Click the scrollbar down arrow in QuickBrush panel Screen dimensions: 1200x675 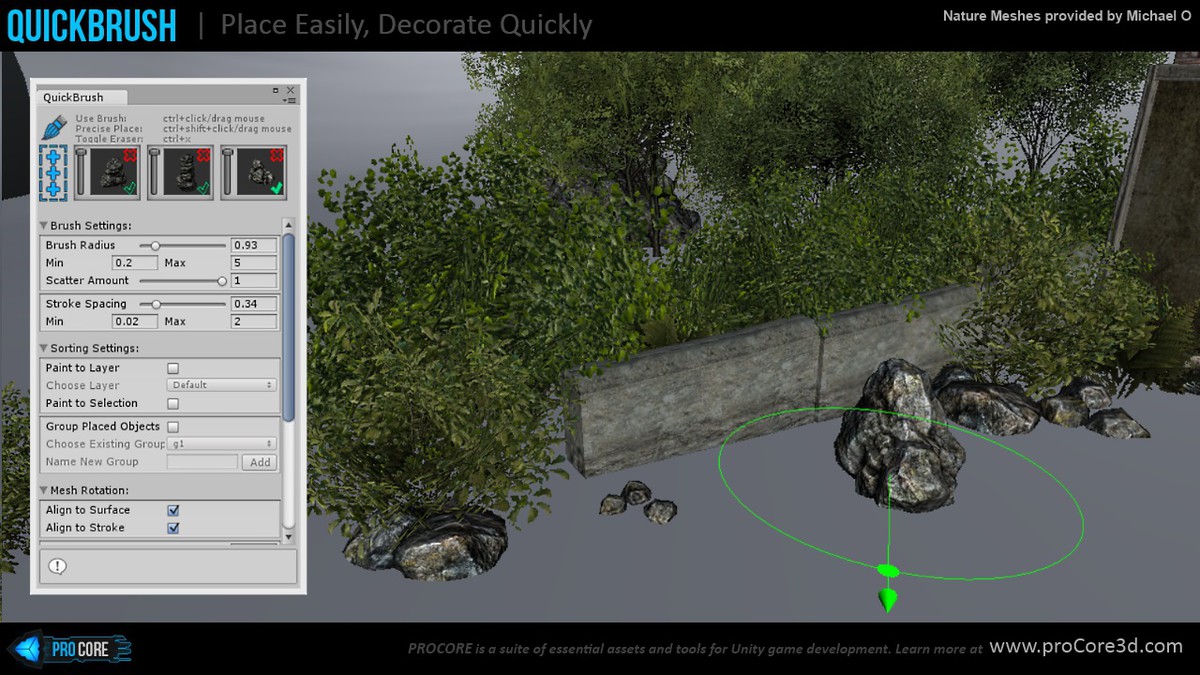290,537
